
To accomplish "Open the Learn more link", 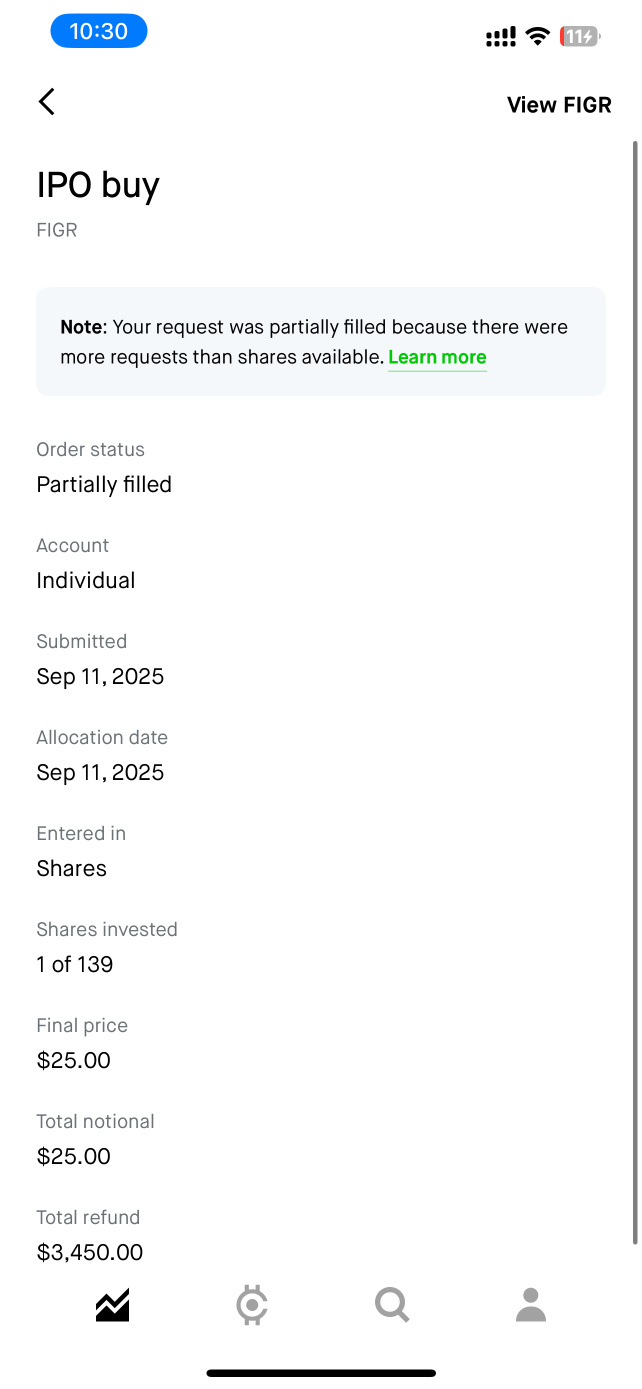I will (437, 358).
